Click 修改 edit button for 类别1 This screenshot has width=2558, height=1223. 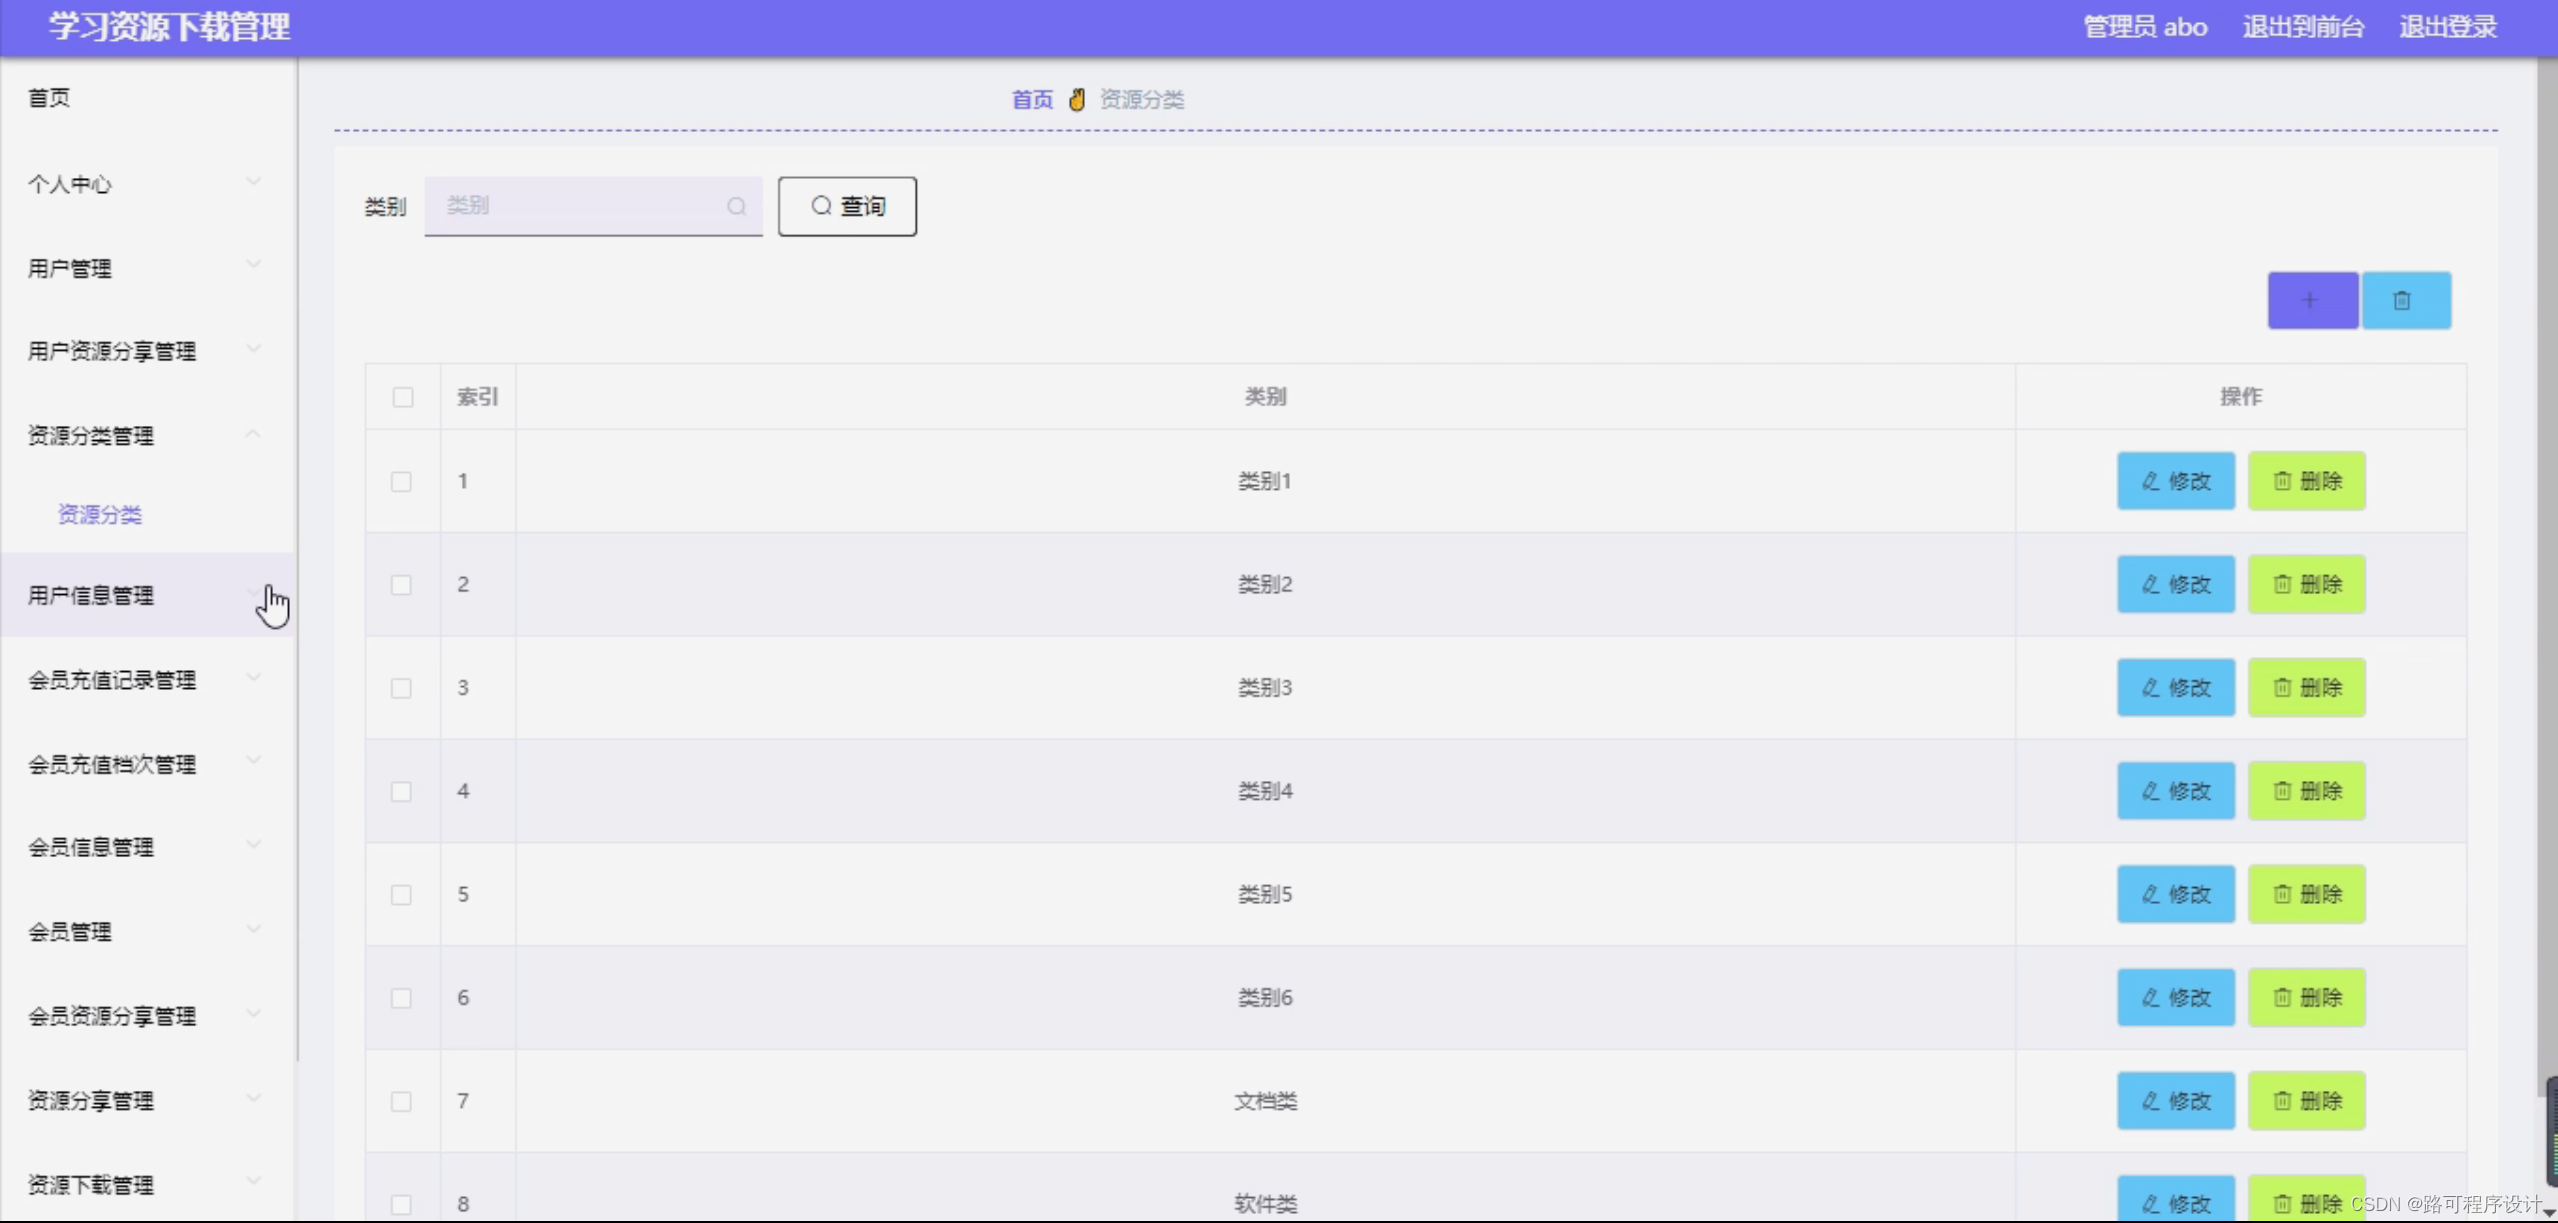coord(2175,481)
